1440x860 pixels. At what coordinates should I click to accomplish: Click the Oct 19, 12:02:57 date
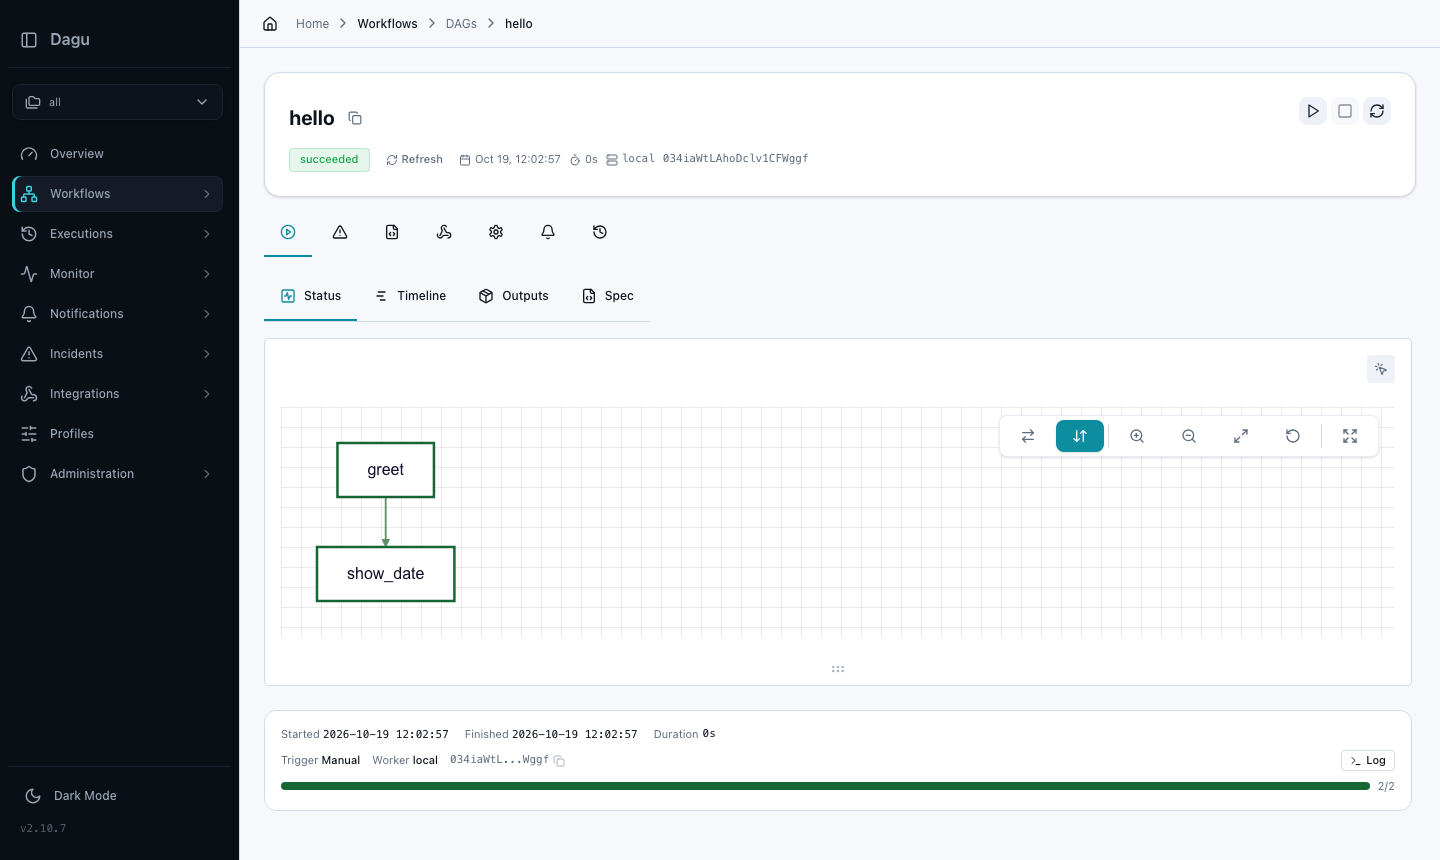tap(518, 160)
